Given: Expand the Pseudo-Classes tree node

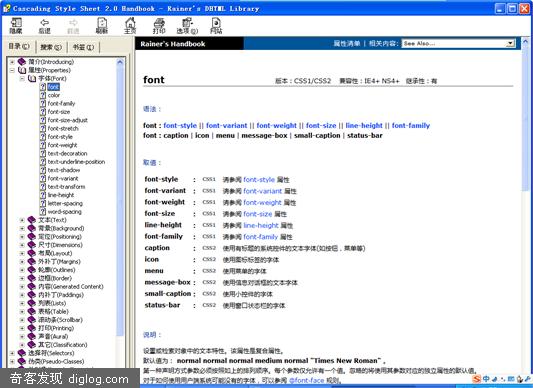Looking at the screenshot, I should (x=12, y=361).
